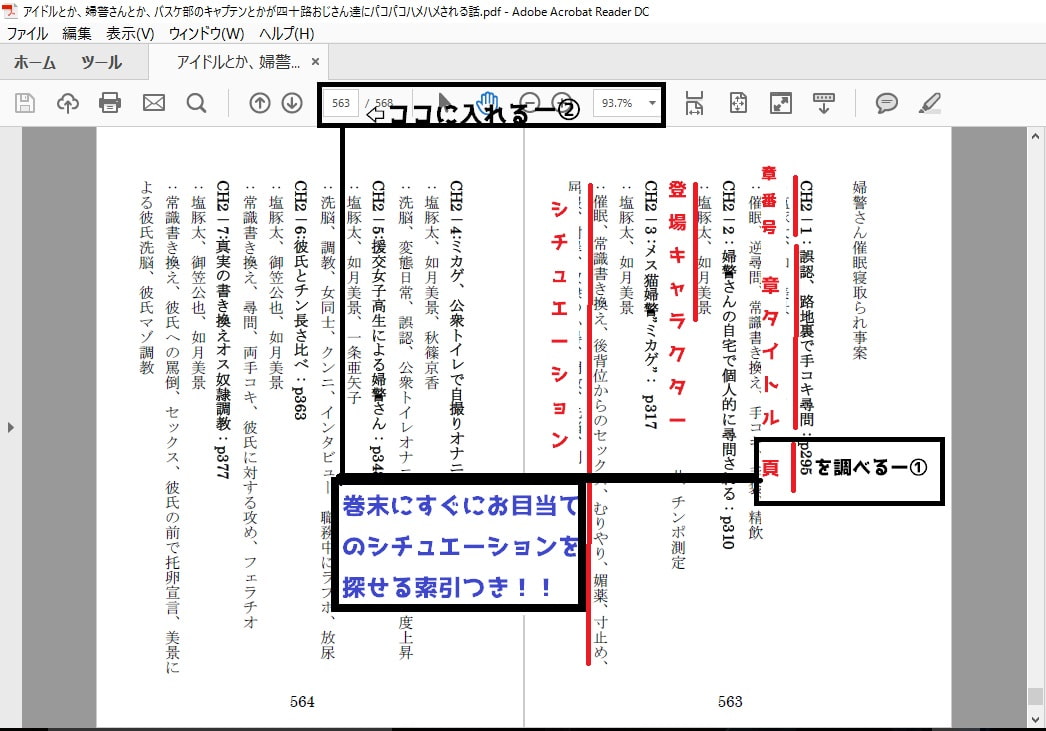The image size is (1046, 731).
Task: Click the page number field showing 563
Action: pos(341,103)
